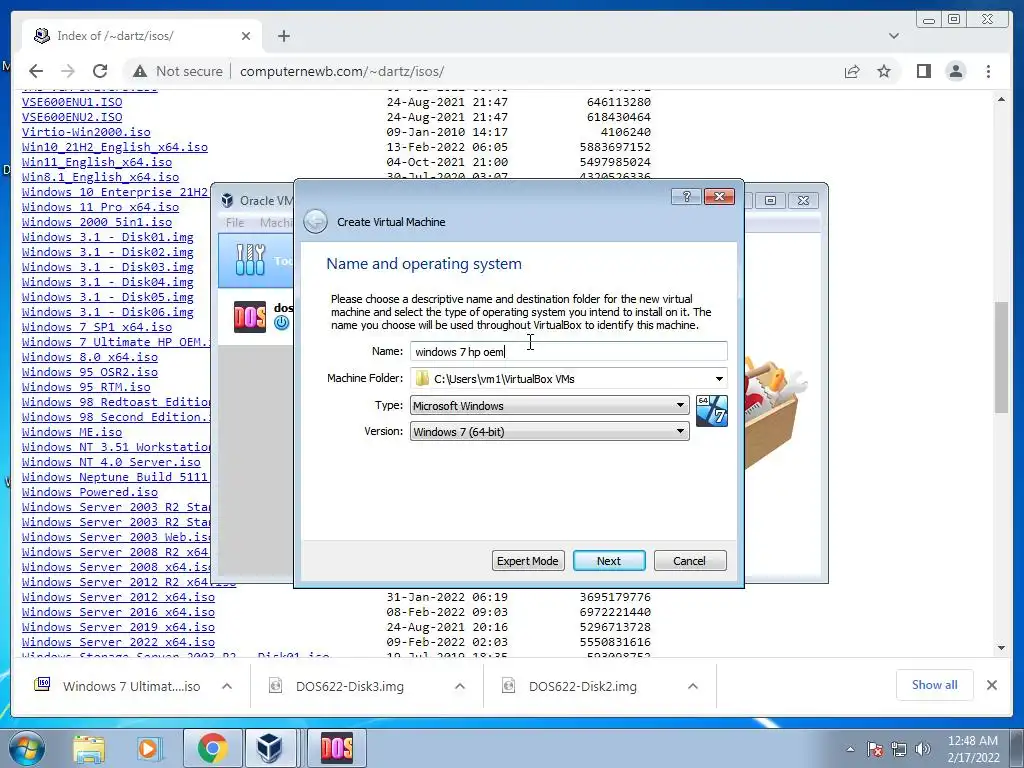Open a new tab with plus icon
The width and height of the screenshot is (1024, 768).
tap(283, 36)
